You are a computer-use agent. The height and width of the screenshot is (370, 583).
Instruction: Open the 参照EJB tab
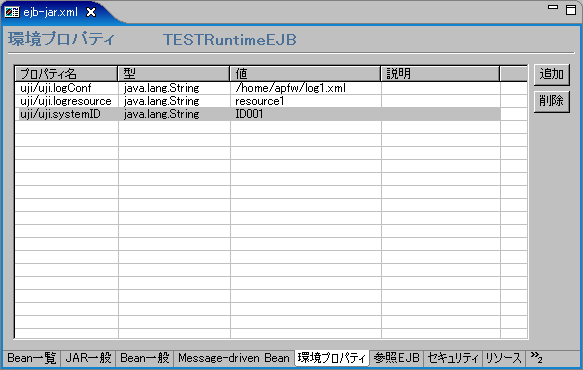coord(397,358)
